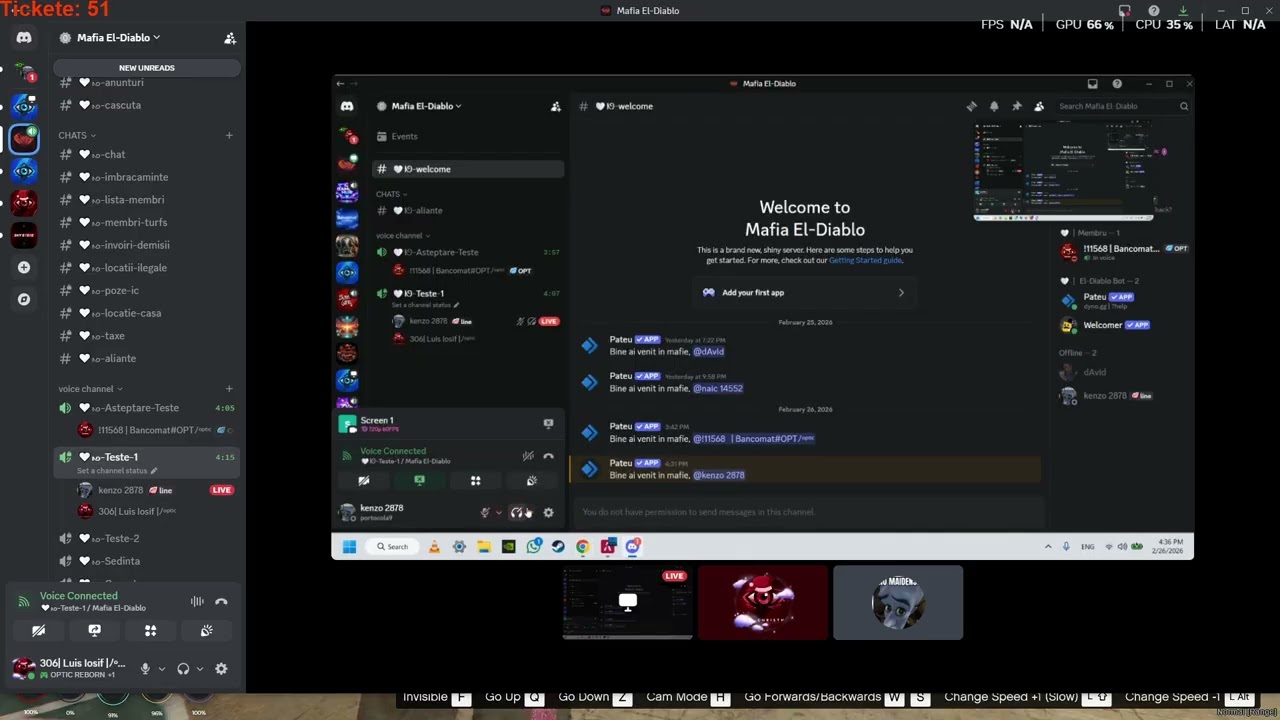Create a channel in the CHATS category
The image size is (1280, 720).
(x=229, y=135)
